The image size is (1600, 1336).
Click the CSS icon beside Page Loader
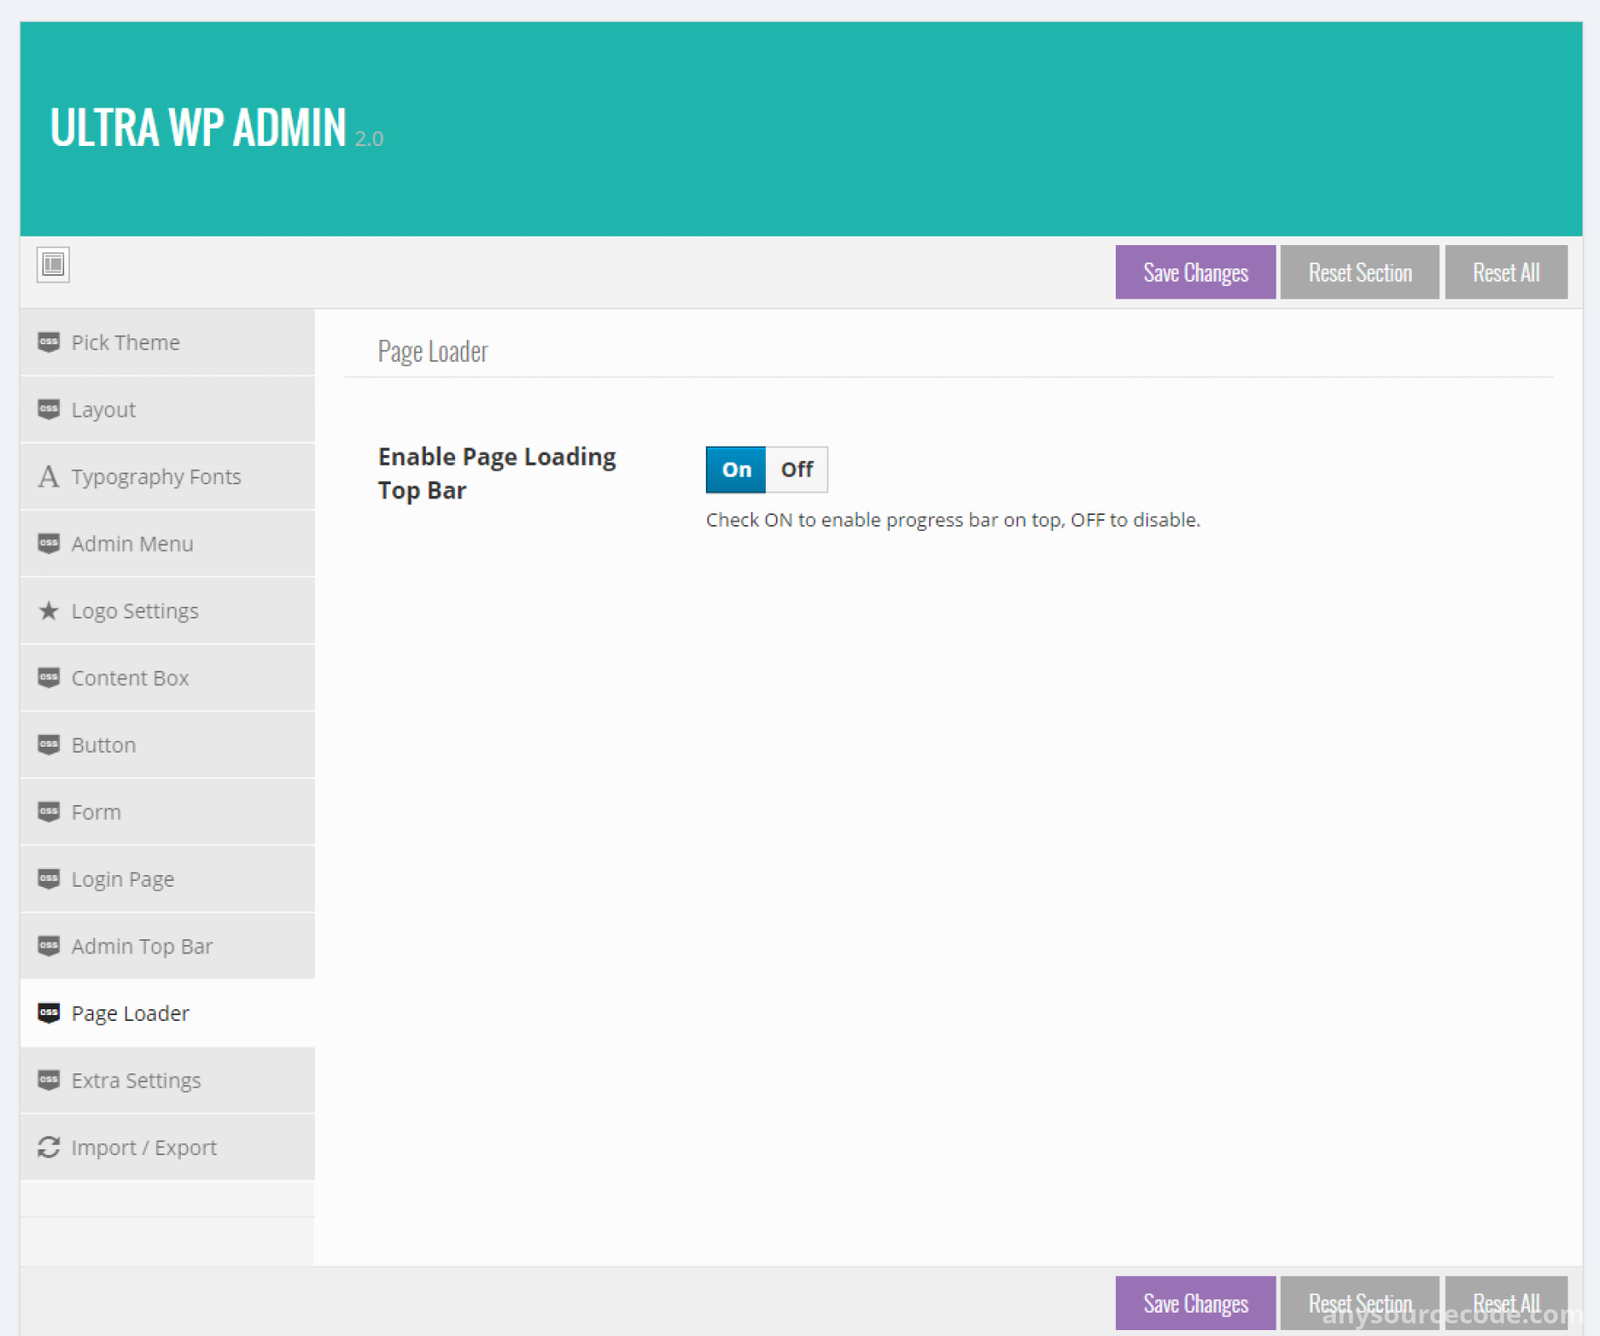pyautogui.click(x=49, y=1013)
